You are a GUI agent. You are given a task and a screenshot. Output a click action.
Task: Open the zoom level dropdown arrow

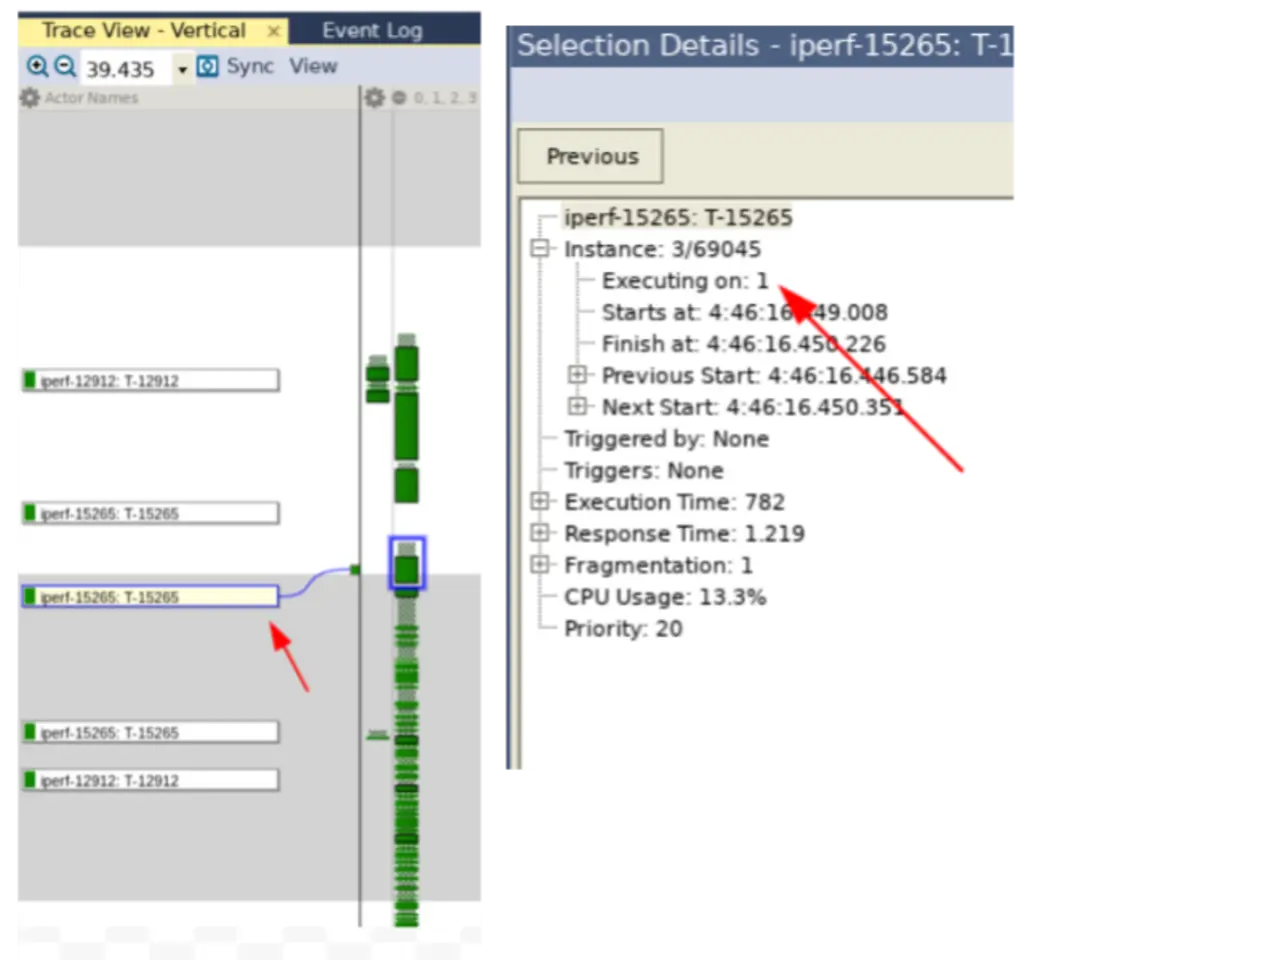pyautogui.click(x=182, y=70)
